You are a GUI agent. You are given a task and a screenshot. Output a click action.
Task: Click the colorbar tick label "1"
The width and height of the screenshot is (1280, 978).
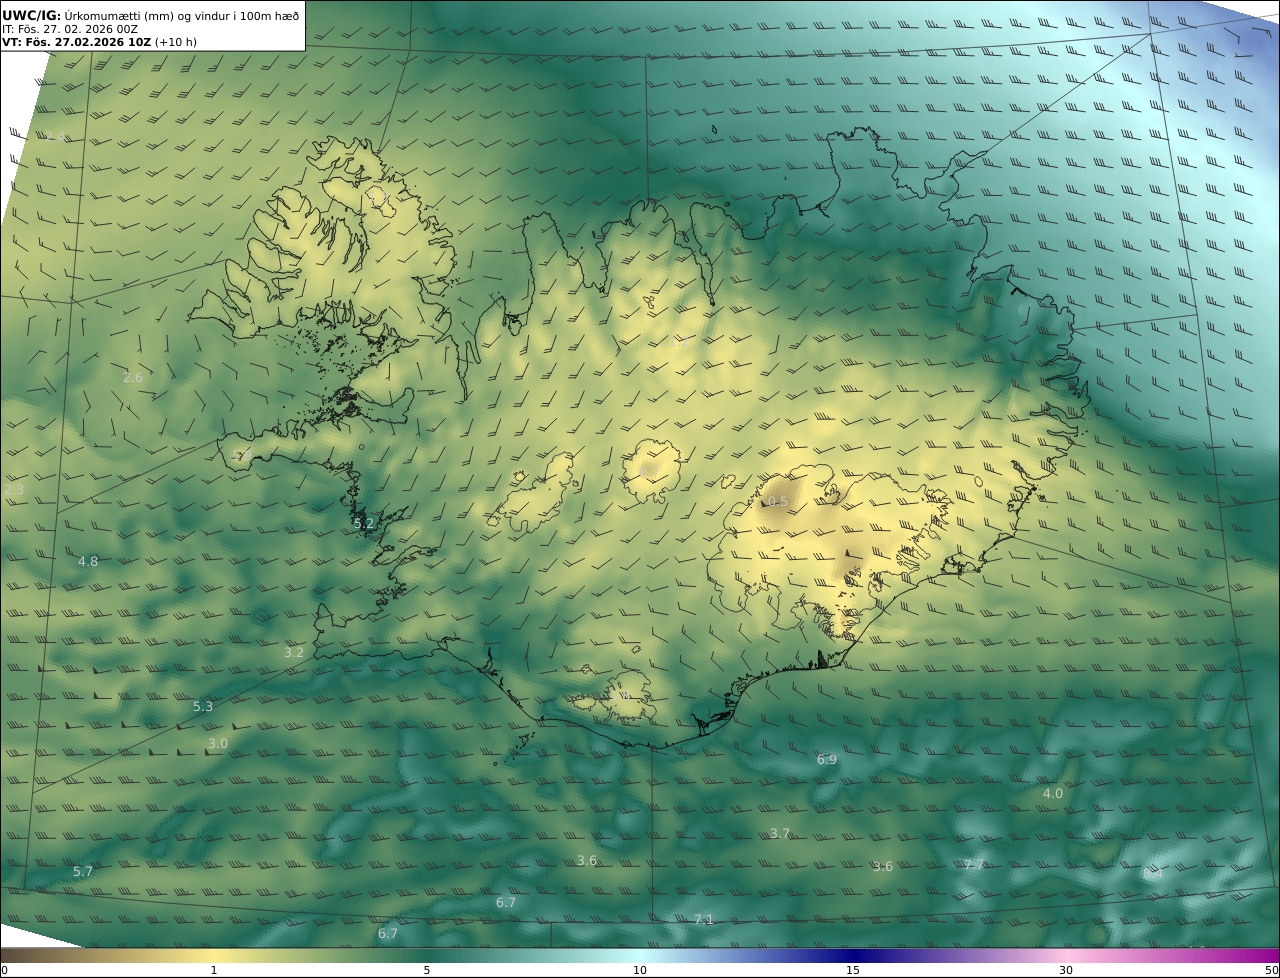point(214,970)
